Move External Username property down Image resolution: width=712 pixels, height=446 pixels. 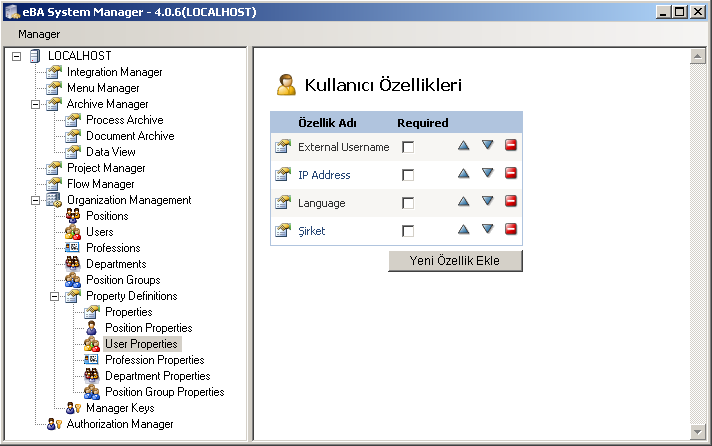pyautogui.click(x=487, y=145)
